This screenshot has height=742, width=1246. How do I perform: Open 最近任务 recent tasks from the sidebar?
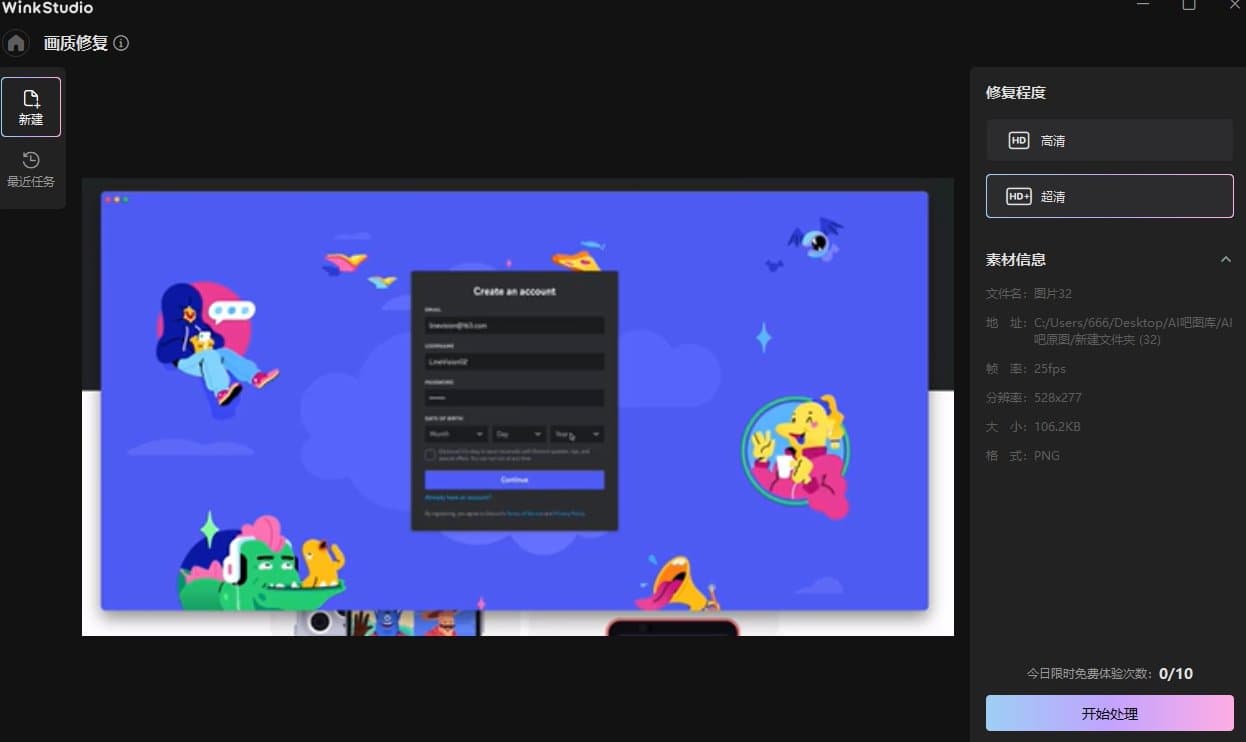point(31,170)
